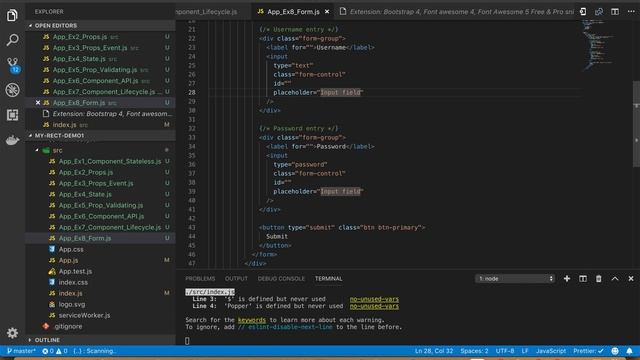
Task: Maximize the panel with up chevron
Action: pos(615,278)
